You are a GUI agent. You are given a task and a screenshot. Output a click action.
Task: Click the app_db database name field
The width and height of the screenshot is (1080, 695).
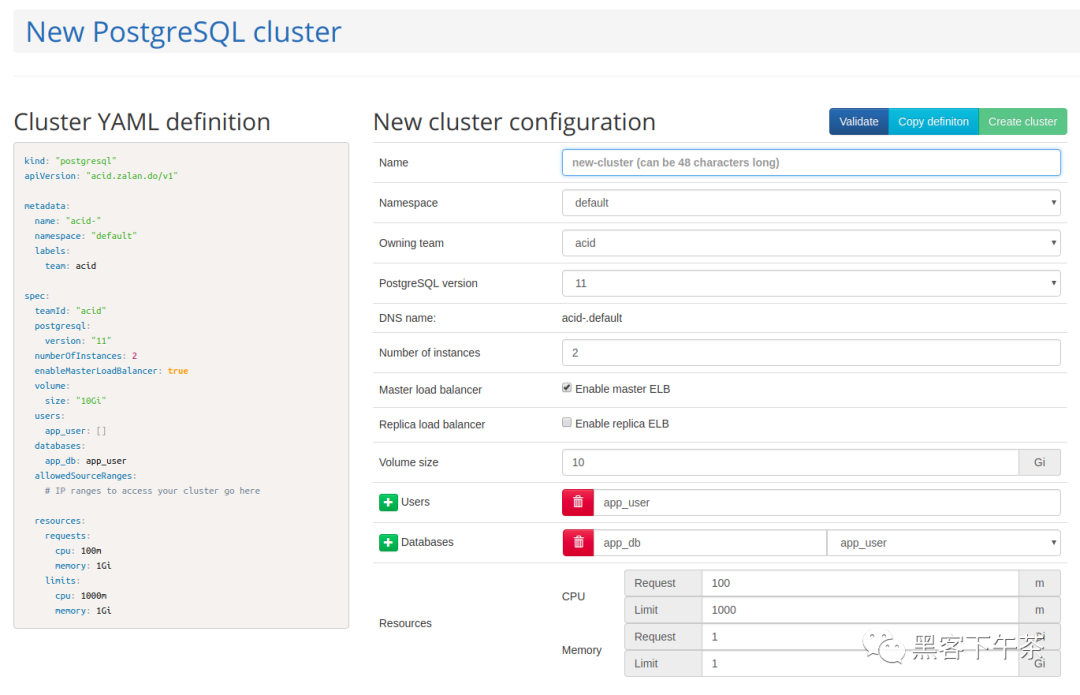709,543
